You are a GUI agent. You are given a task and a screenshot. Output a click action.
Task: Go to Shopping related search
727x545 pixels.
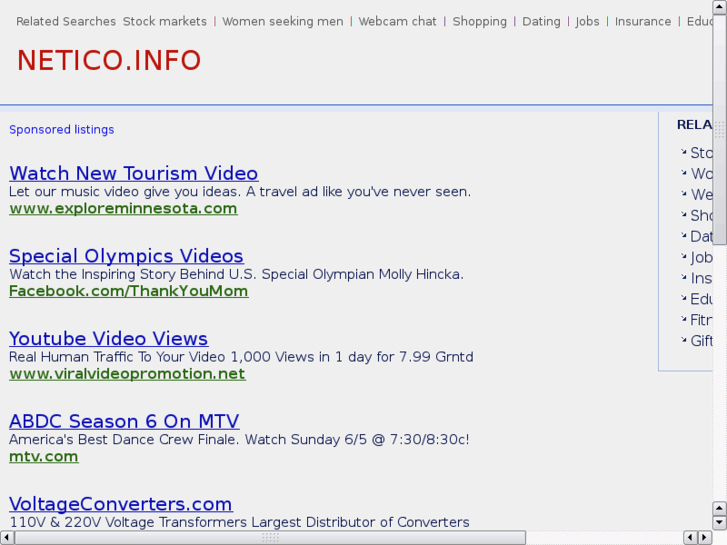(x=479, y=21)
